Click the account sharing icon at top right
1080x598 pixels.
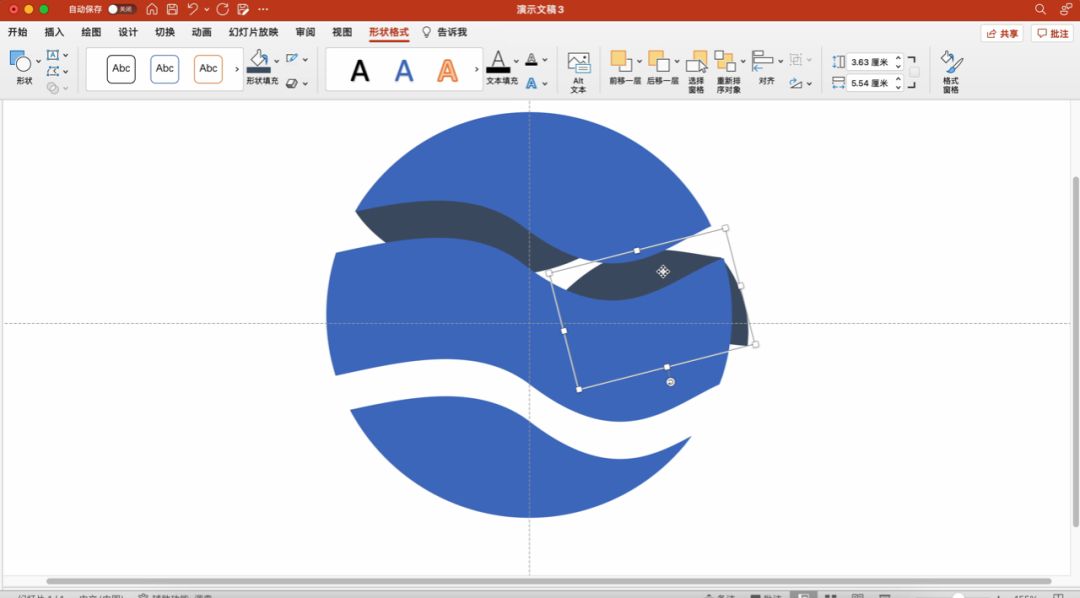click(1066, 9)
